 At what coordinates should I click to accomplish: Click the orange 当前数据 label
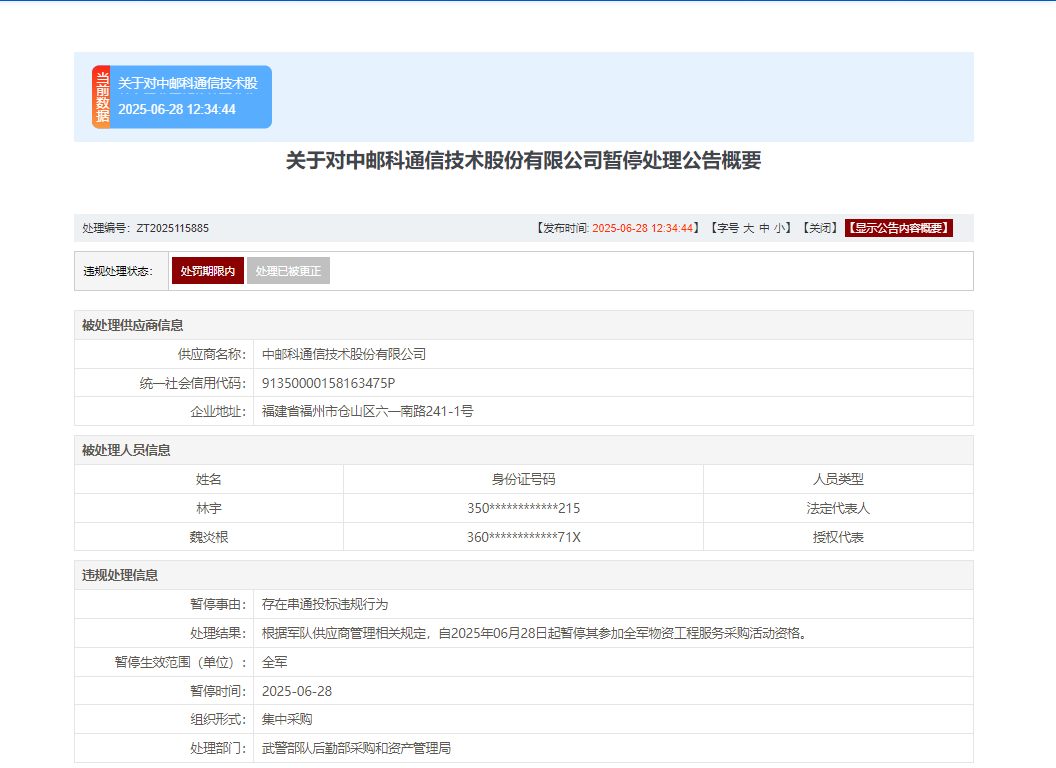102,97
